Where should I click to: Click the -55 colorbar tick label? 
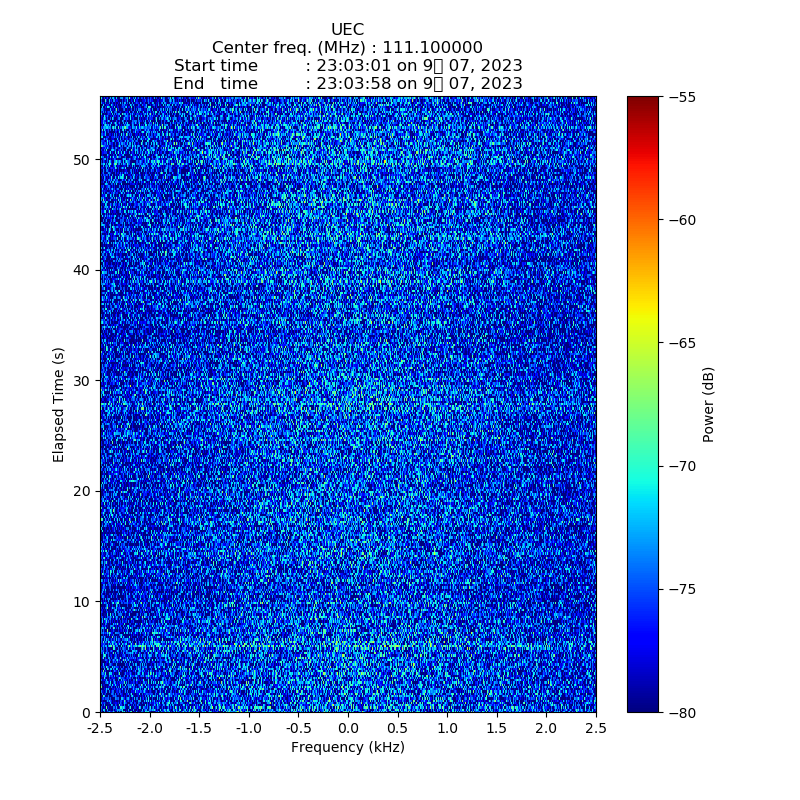690,97
